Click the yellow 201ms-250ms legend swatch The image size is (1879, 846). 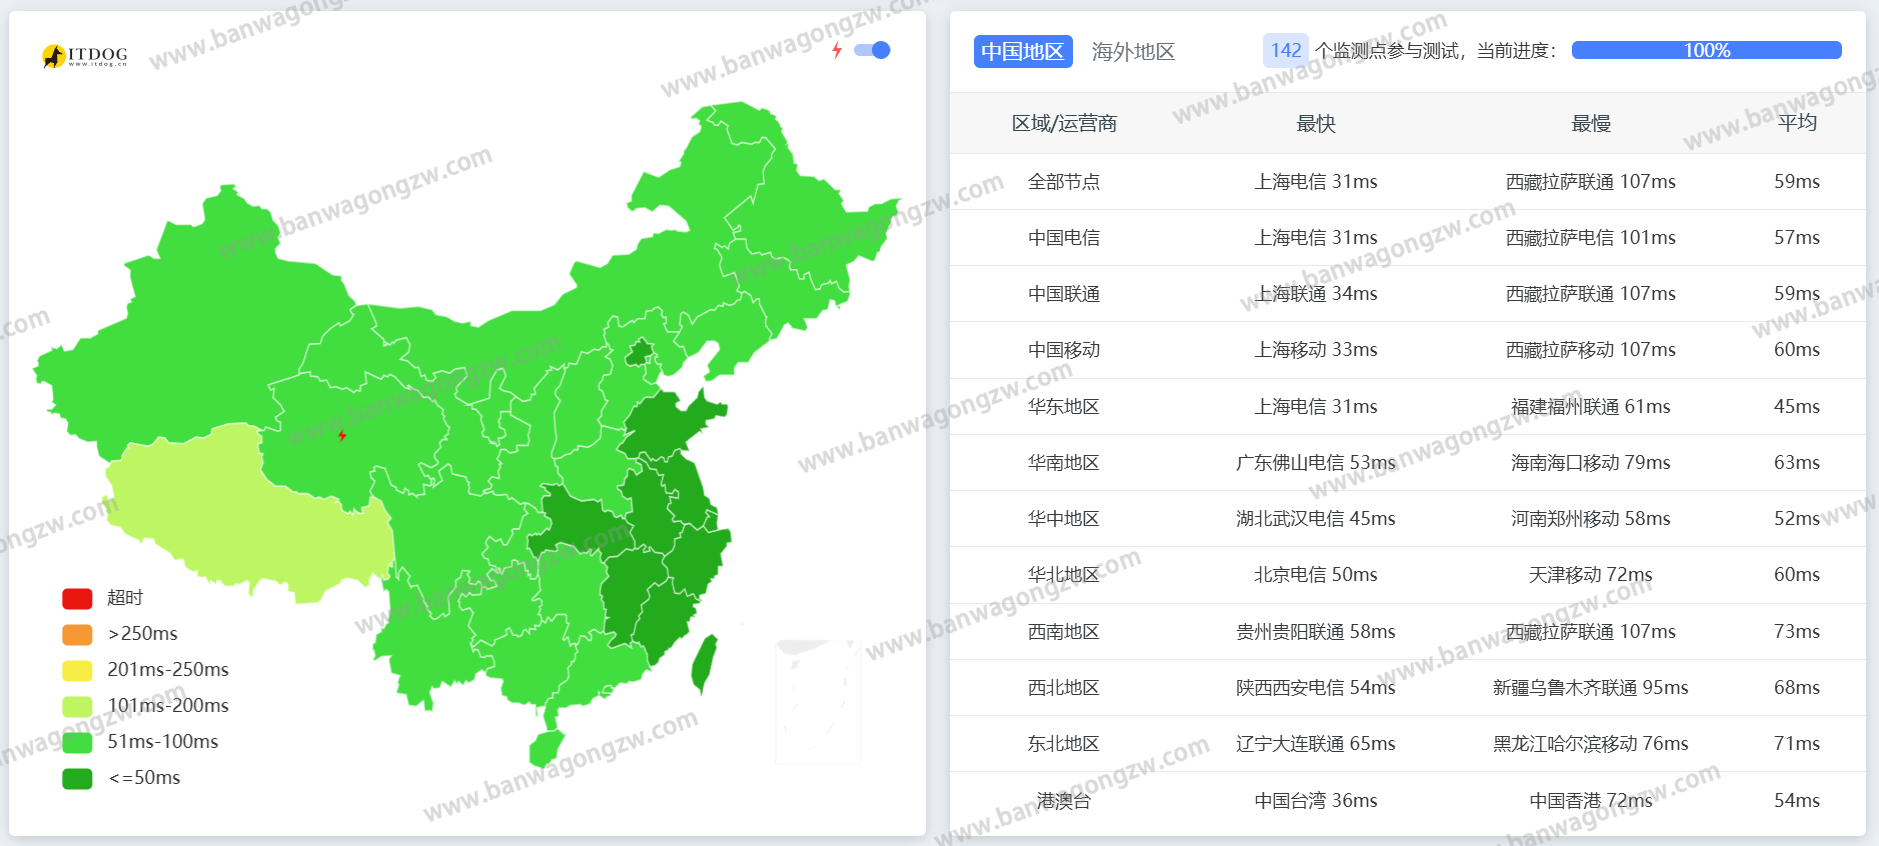coord(77,670)
